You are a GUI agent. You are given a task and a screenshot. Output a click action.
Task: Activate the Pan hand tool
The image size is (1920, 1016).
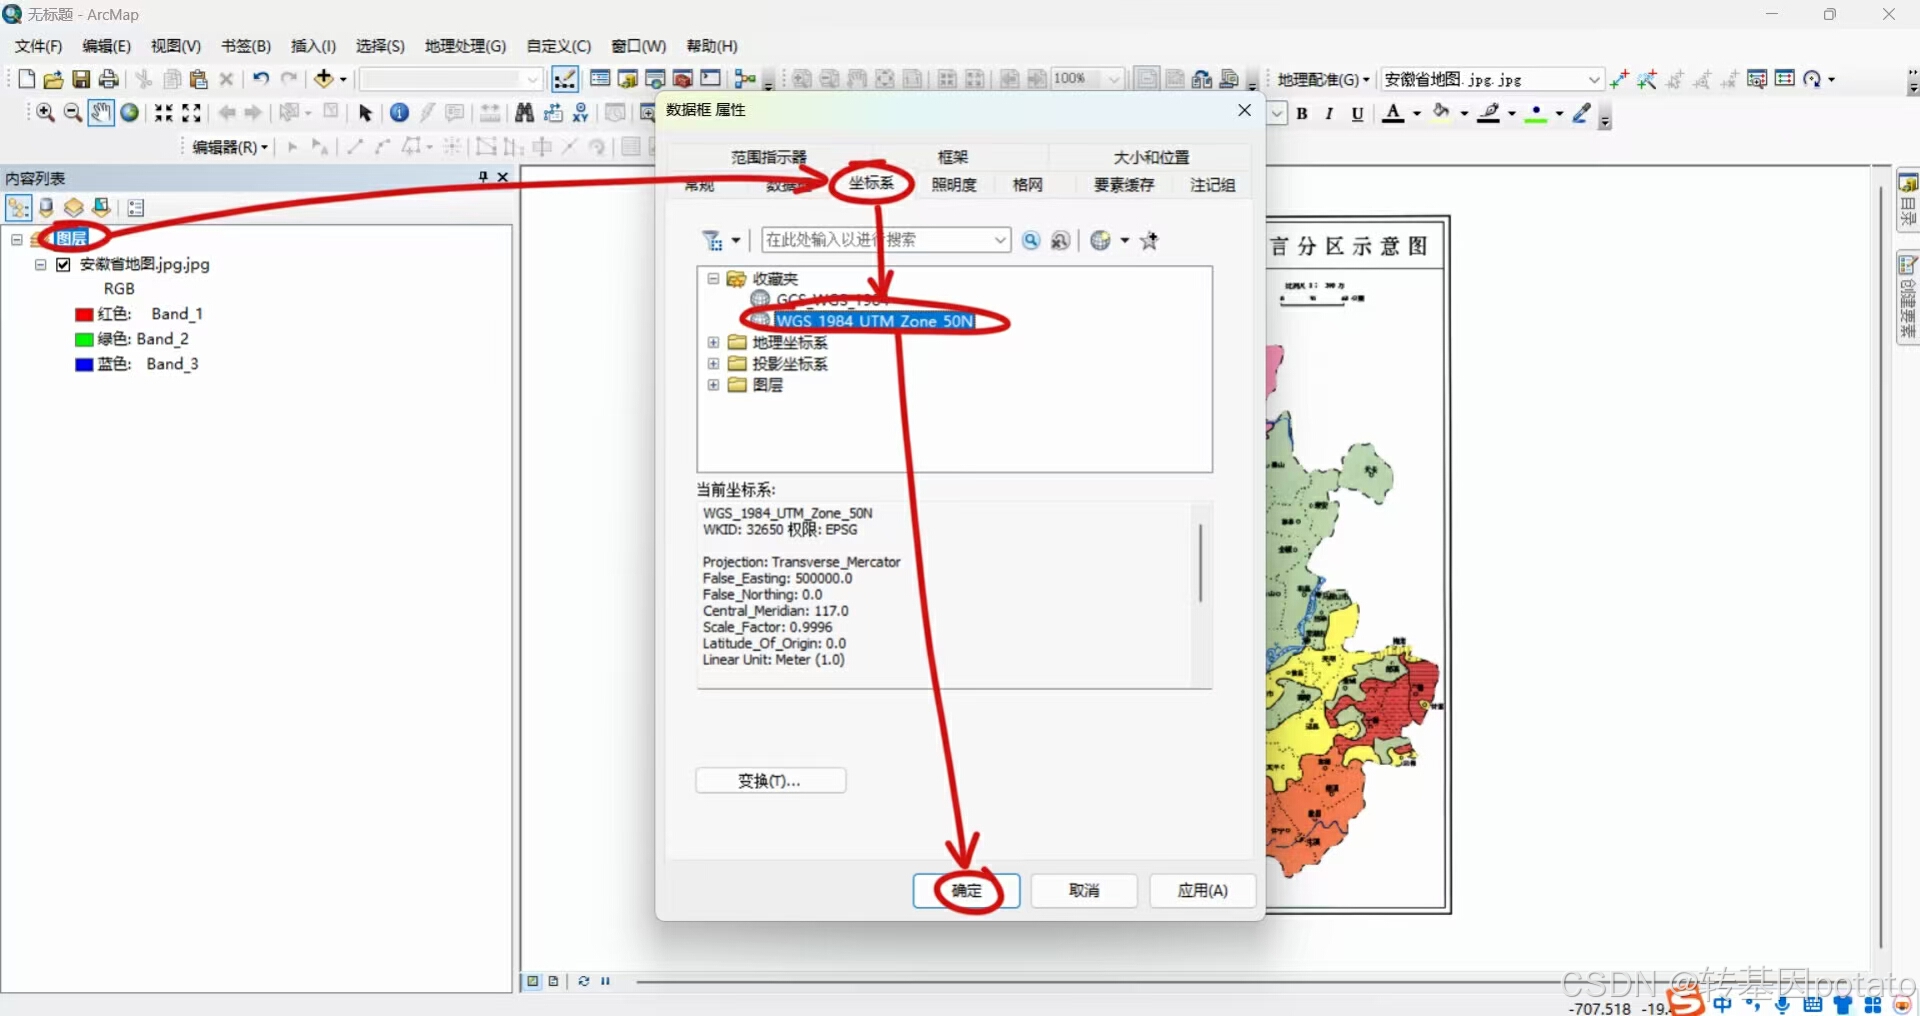(100, 113)
